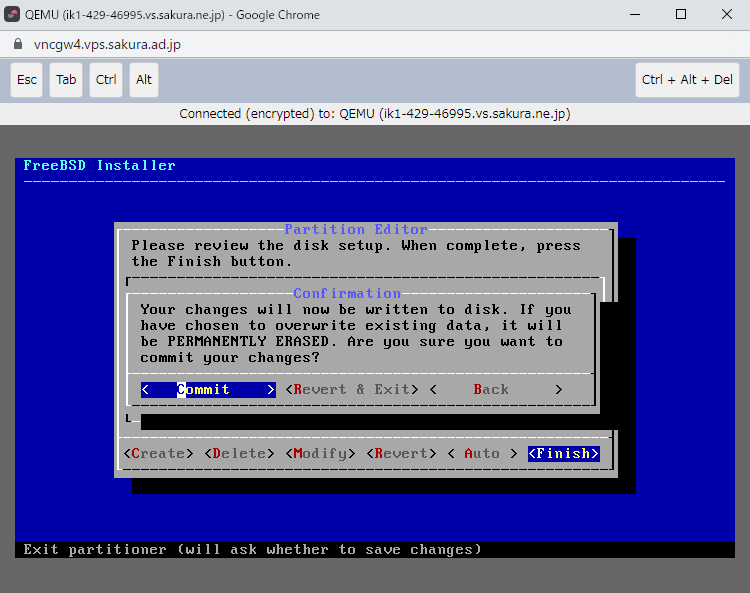This screenshot has height=593, width=750.
Task: Maximize the Chrome window
Action: coord(681,14)
